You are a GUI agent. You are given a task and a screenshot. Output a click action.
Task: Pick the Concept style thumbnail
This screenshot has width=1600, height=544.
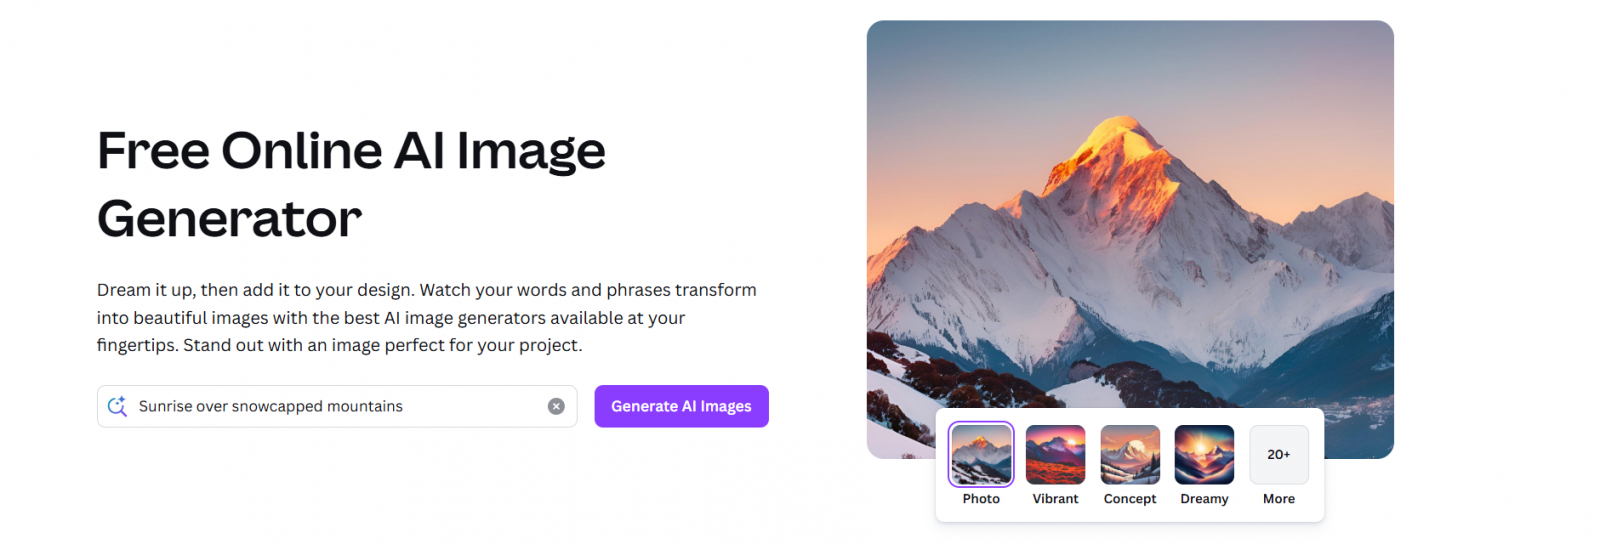point(1130,454)
